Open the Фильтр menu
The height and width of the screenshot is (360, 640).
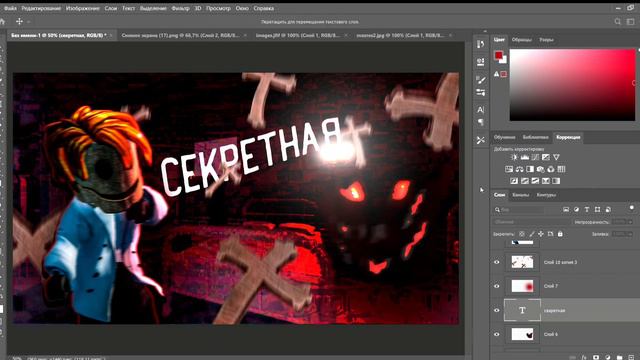pyautogui.click(x=180, y=8)
